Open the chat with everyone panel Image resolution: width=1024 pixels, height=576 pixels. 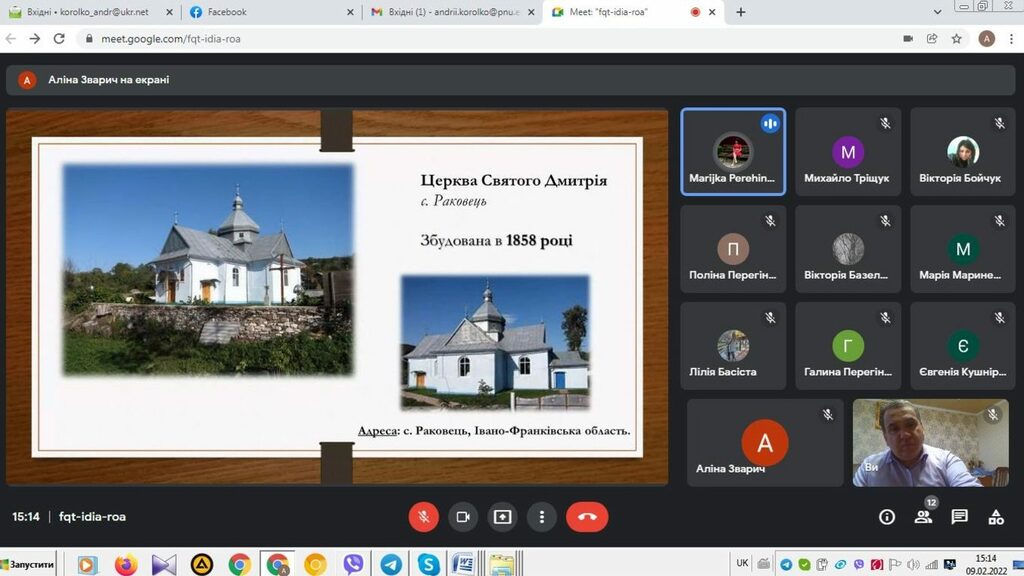tap(959, 517)
